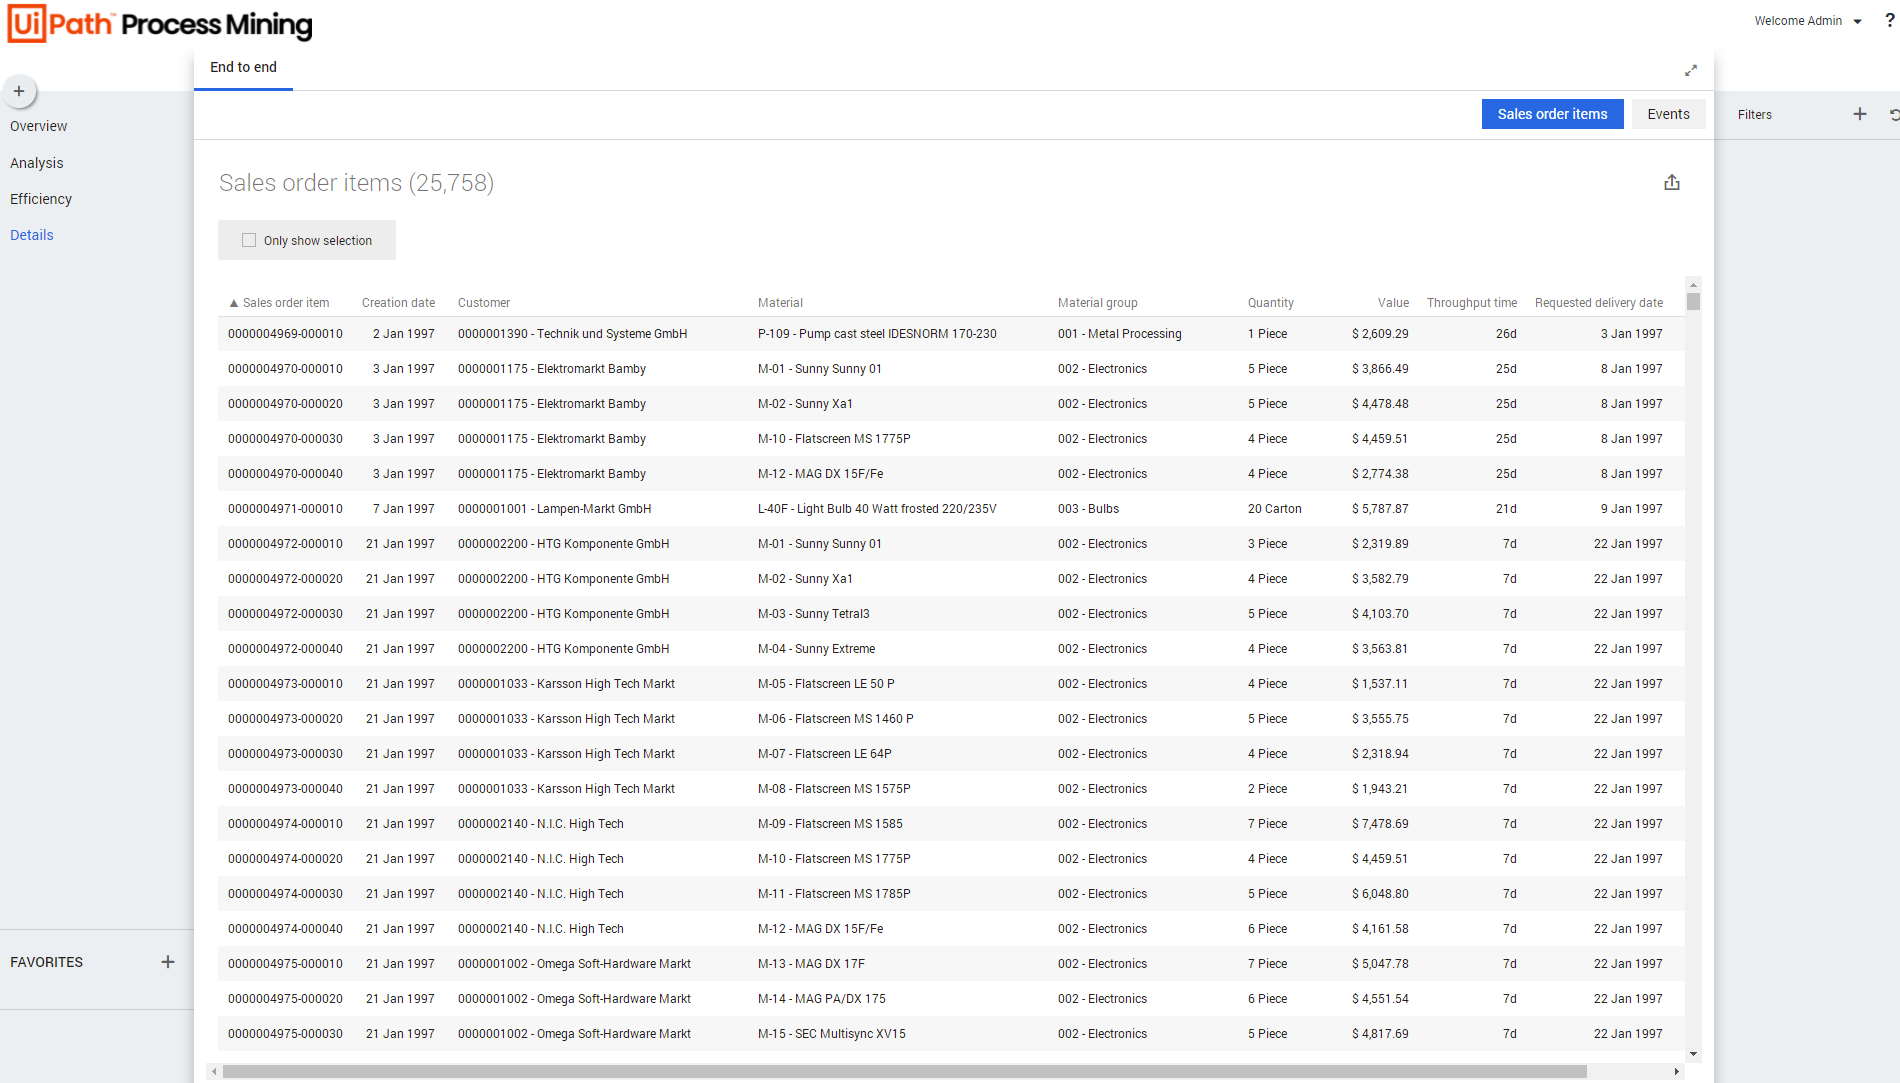Select the End to end tab
The image size is (1900, 1083).
click(243, 67)
